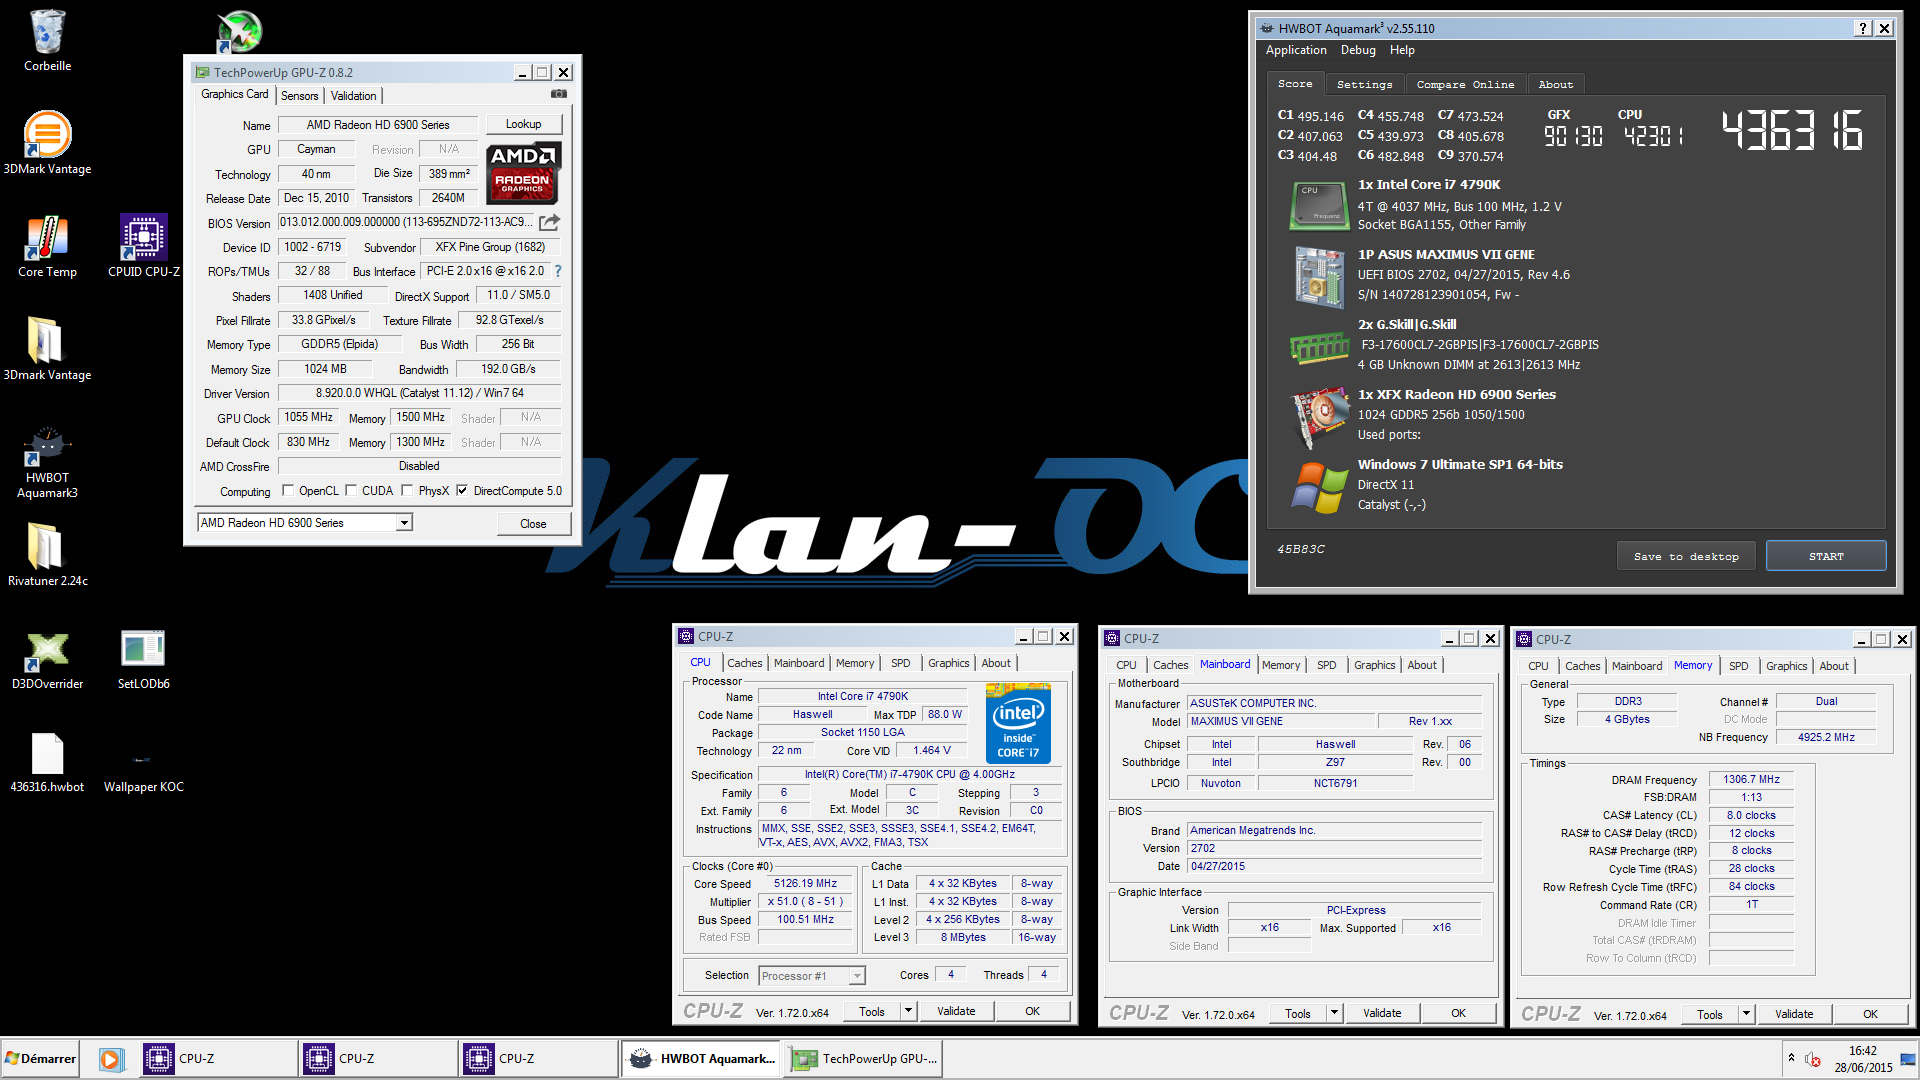Open the Wallpaper KOC desktop icon
Image resolution: width=1920 pixels, height=1080 pixels.
pos(143,770)
